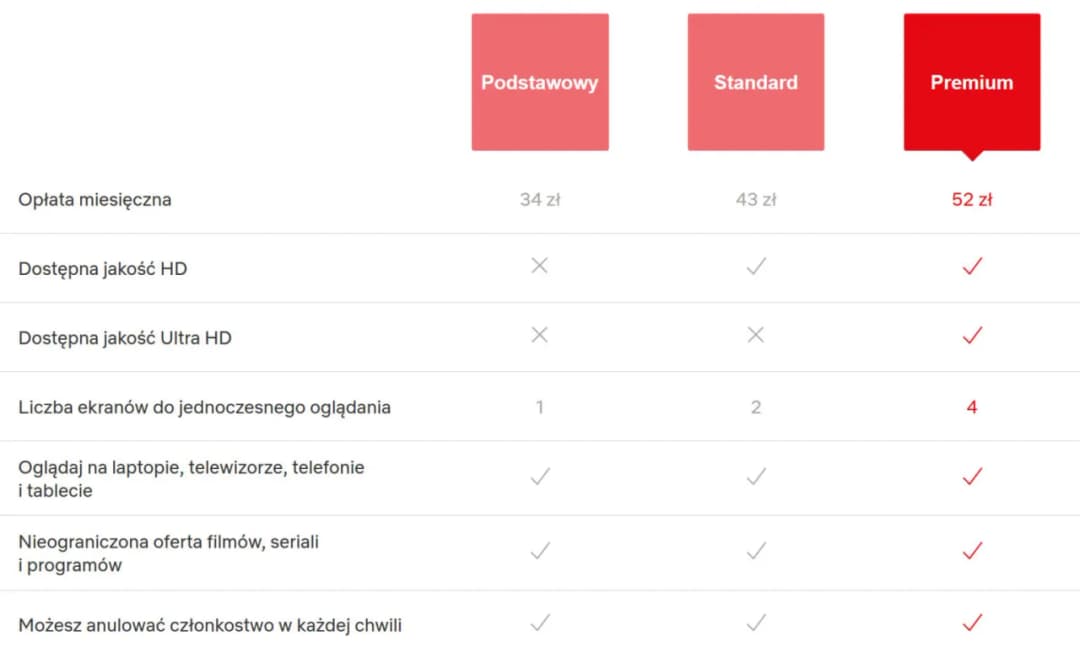The height and width of the screenshot is (647, 1080).
Task: Choose the Premium plan tile
Action: 972,82
